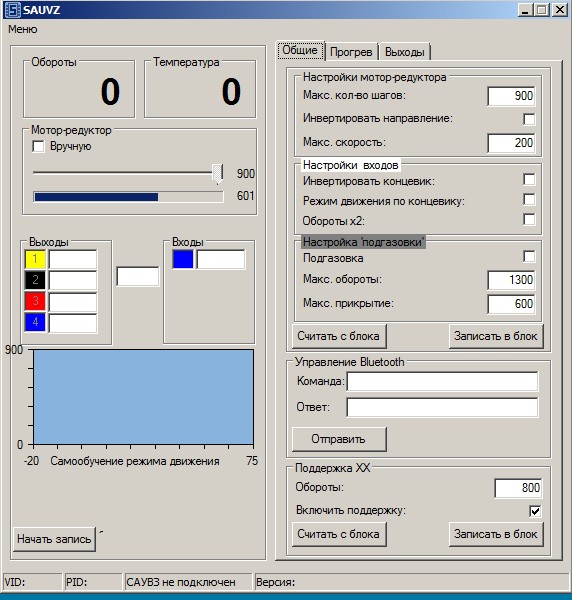Click the motor-reducer position slider thumb
572x600 pixels.
217,174
